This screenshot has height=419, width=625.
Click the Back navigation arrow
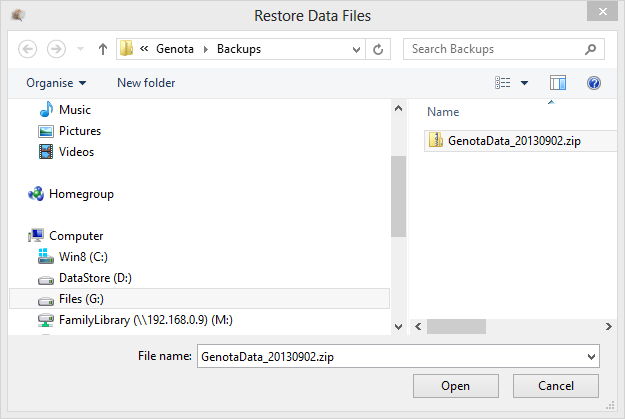click(28, 48)
